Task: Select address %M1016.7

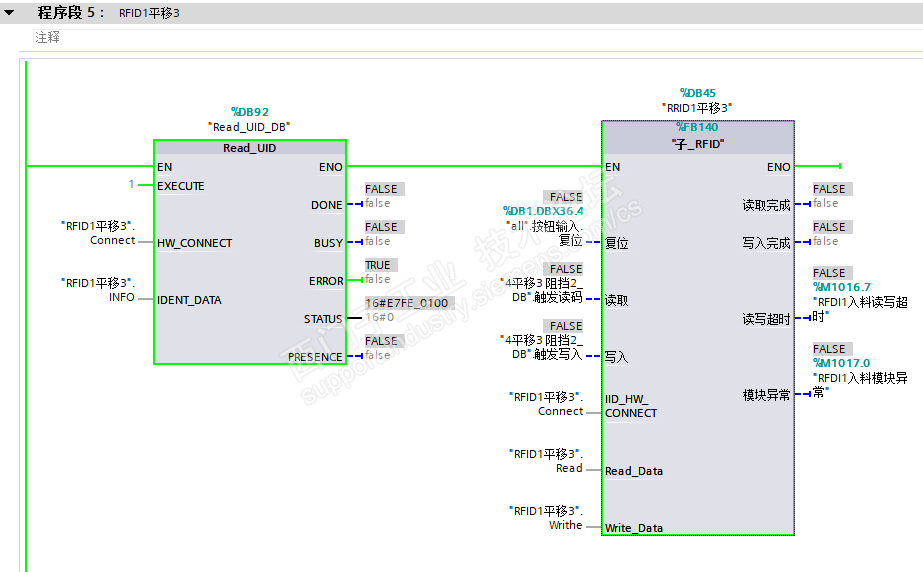Action: [x=842, y=287]
